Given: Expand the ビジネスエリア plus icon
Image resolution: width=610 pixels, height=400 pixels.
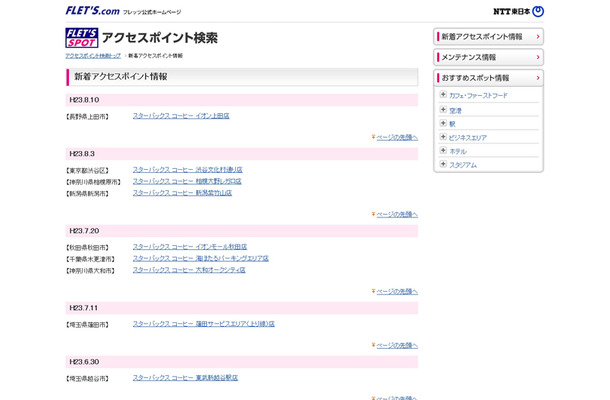Looking at the screenshot, I should (443, 137).
